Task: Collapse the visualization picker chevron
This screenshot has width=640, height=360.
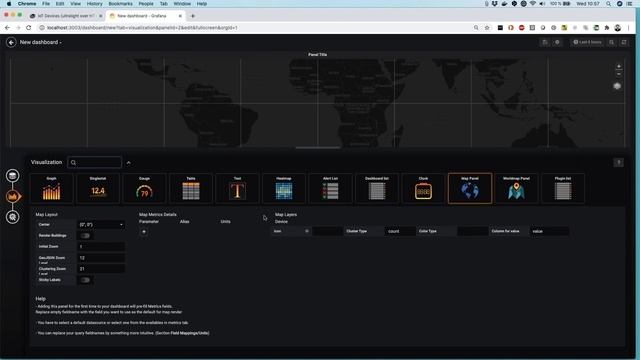Action: click(x=129, y=163)
